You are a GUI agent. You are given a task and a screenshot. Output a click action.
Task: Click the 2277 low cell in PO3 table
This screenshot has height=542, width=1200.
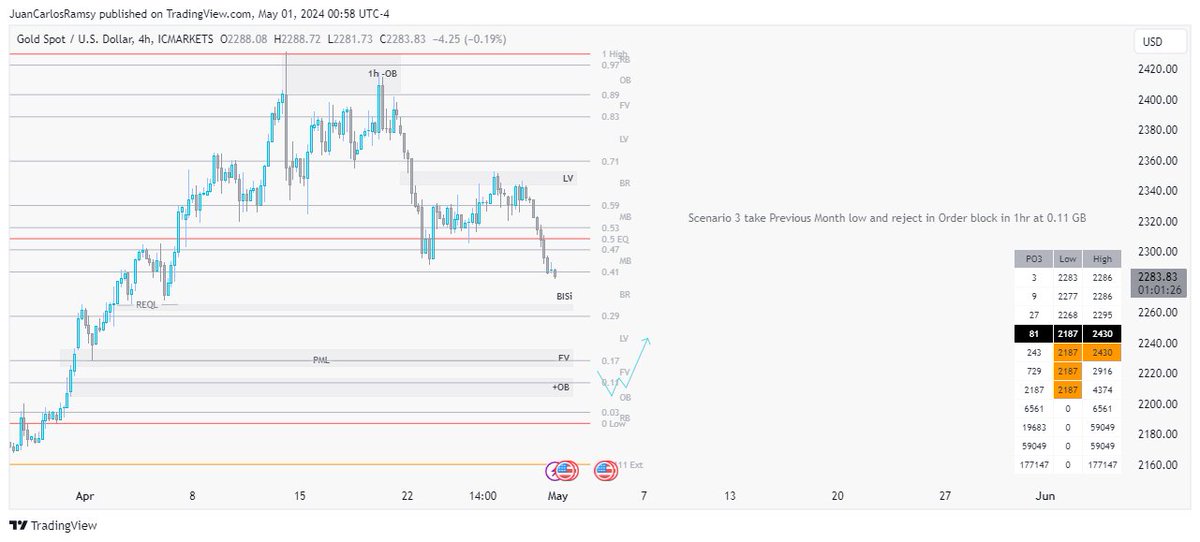(x=1068, y=296)
